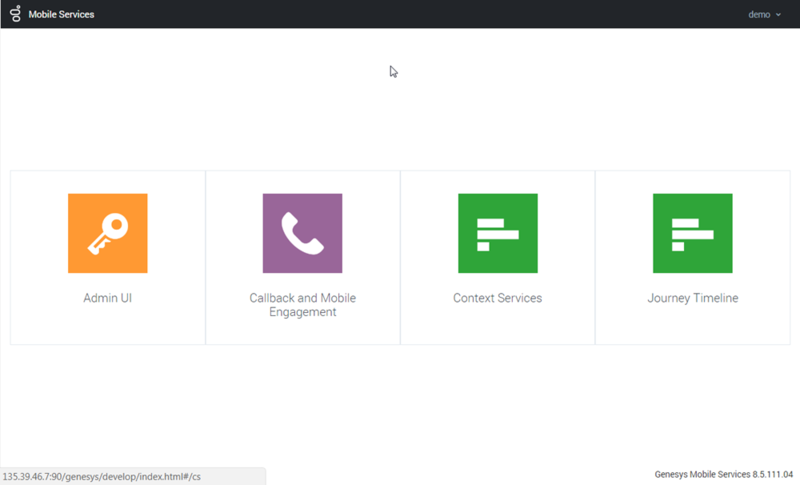Select the Context Services text label
The height and width of the screenshot is (485, 800).
[497, 298]
